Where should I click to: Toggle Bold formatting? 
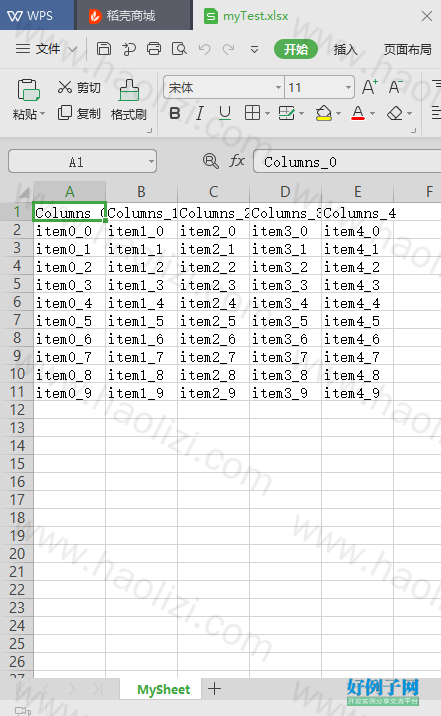click(175, 113)
